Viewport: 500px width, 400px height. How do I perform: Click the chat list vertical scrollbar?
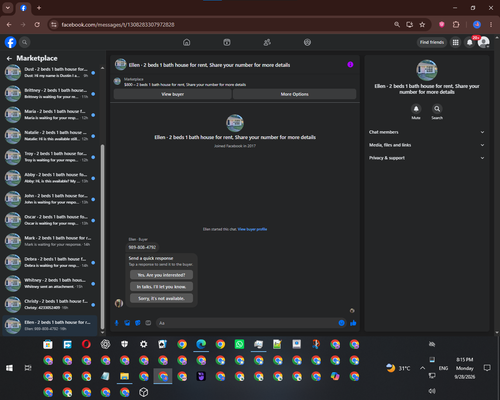(x=102, y=237)
